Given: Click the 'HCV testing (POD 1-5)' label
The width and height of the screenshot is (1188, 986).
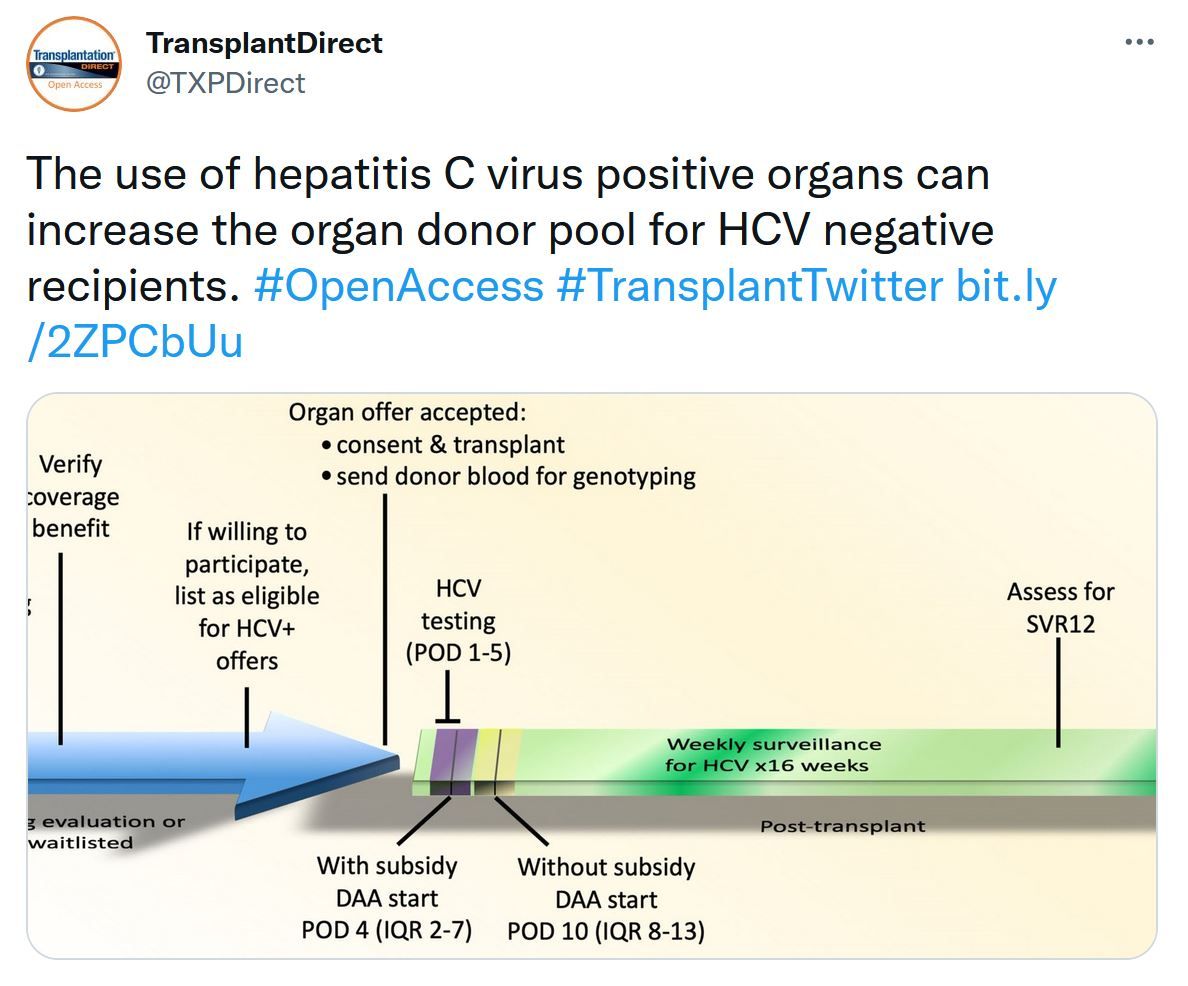Looking at the screenshot, I should click(458, 621).
